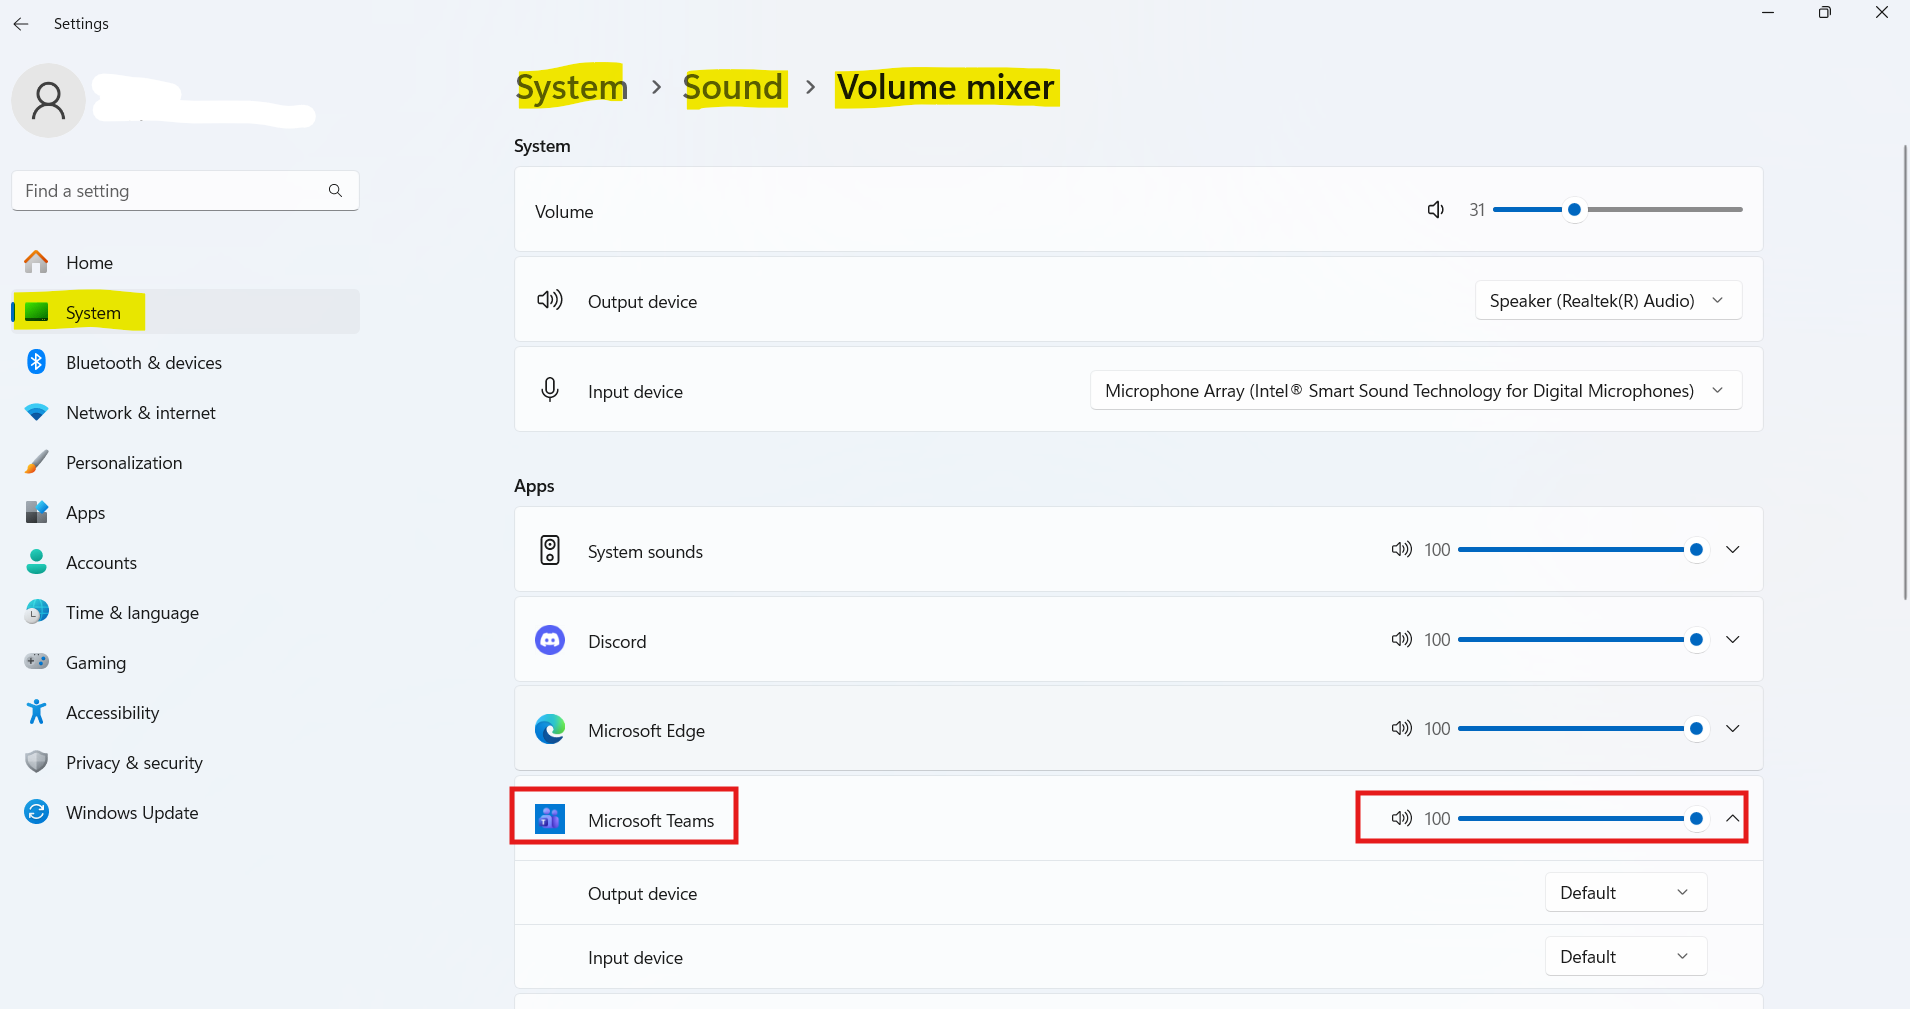Open Teams Output device Default dropdown
The height and width of the screenshot is (1009, 1910).
[1626, 892]
